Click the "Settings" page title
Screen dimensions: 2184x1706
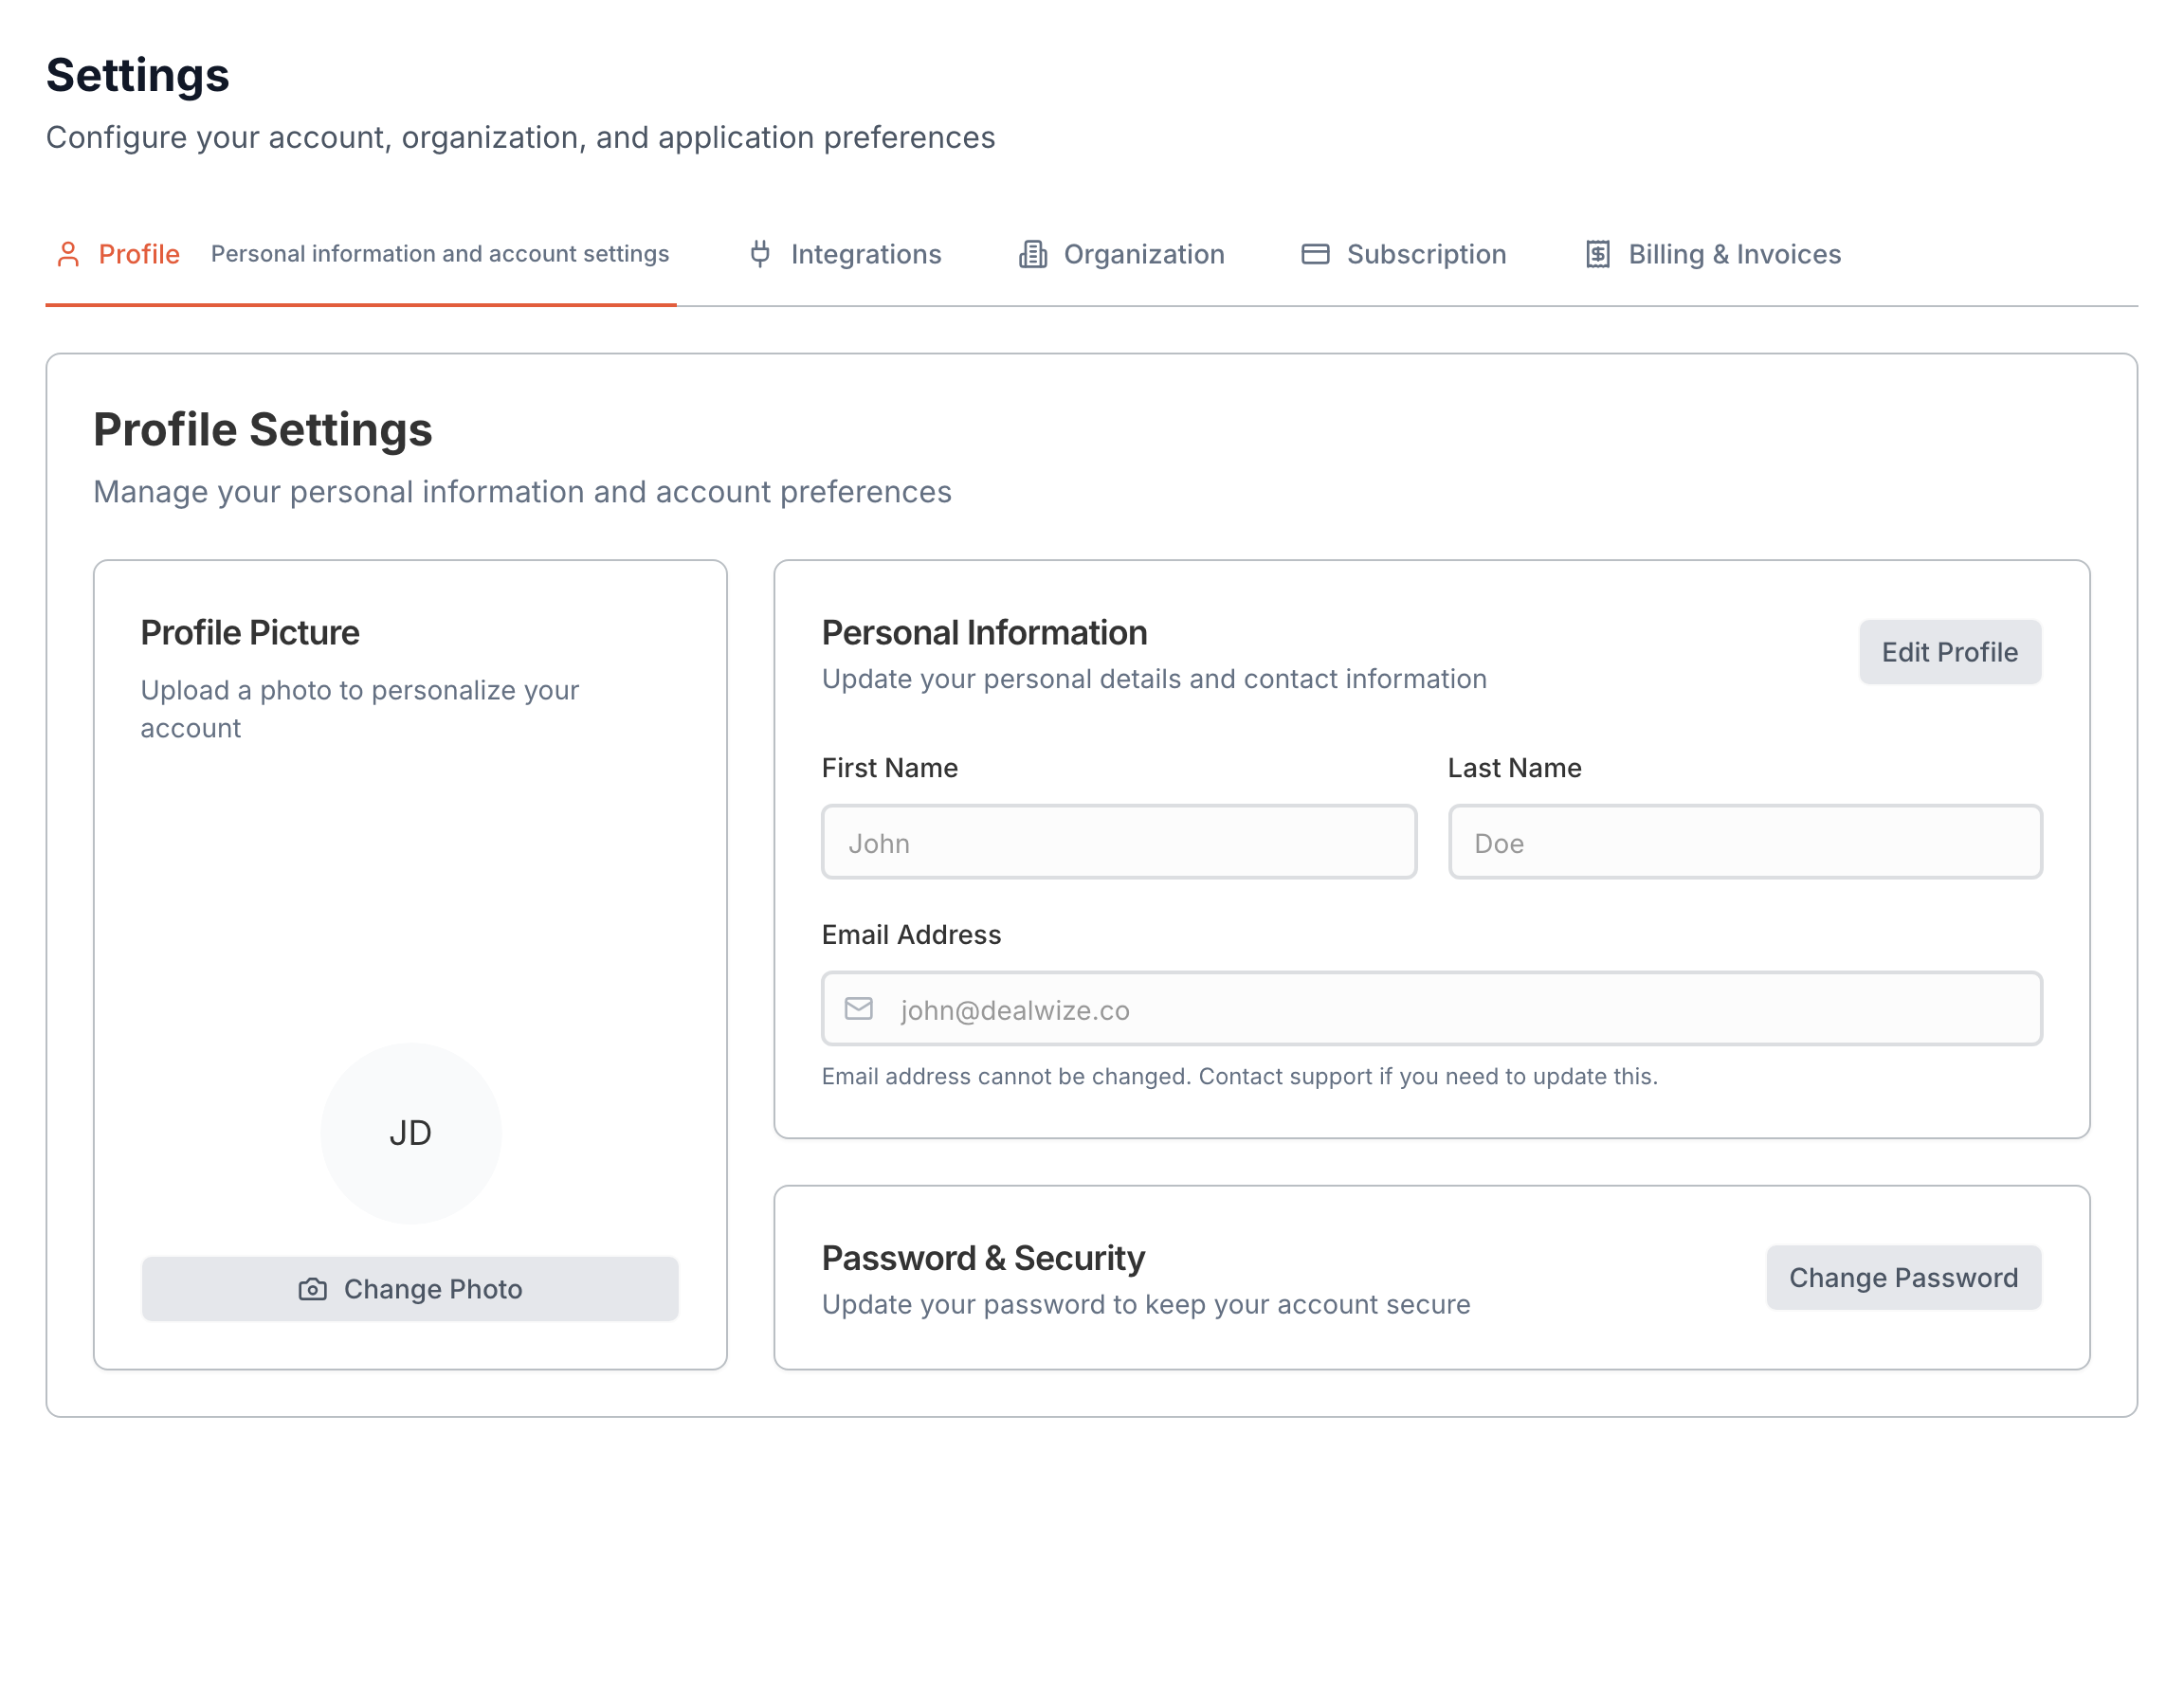pos(138,75)
